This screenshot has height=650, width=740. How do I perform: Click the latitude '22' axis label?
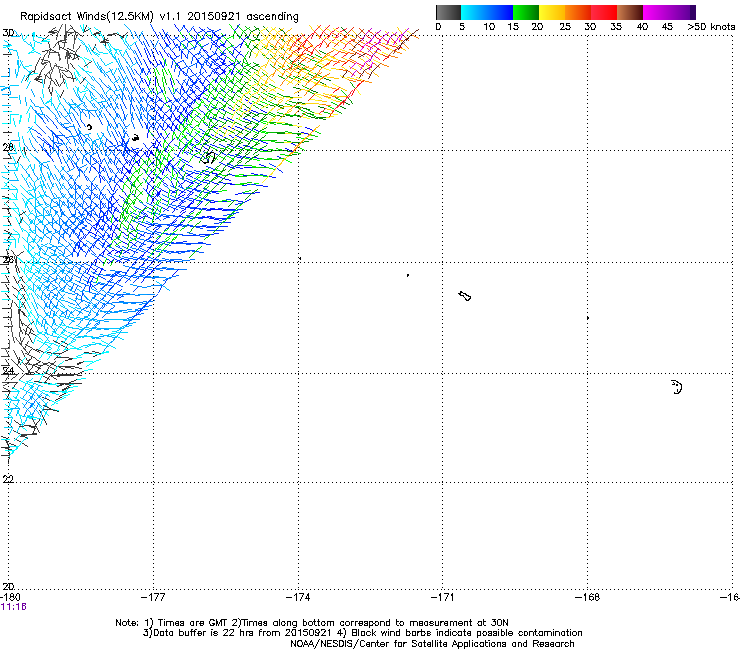[x=8, y=479]
